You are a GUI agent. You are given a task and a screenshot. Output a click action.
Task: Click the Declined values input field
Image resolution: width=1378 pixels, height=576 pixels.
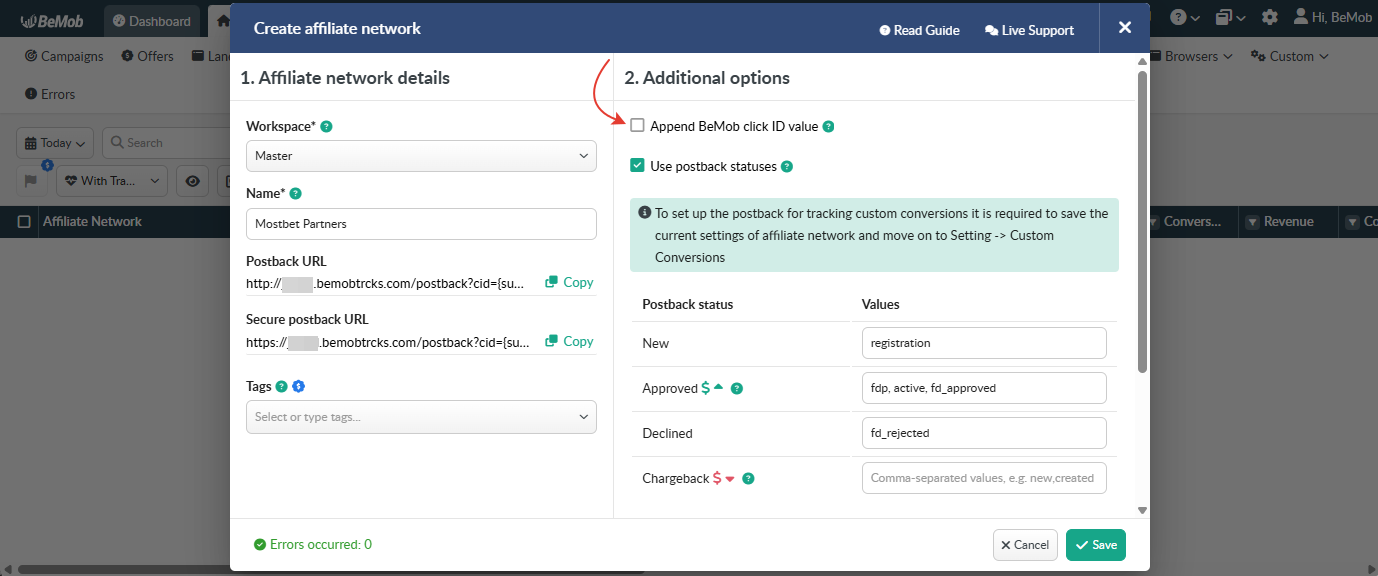984,433
